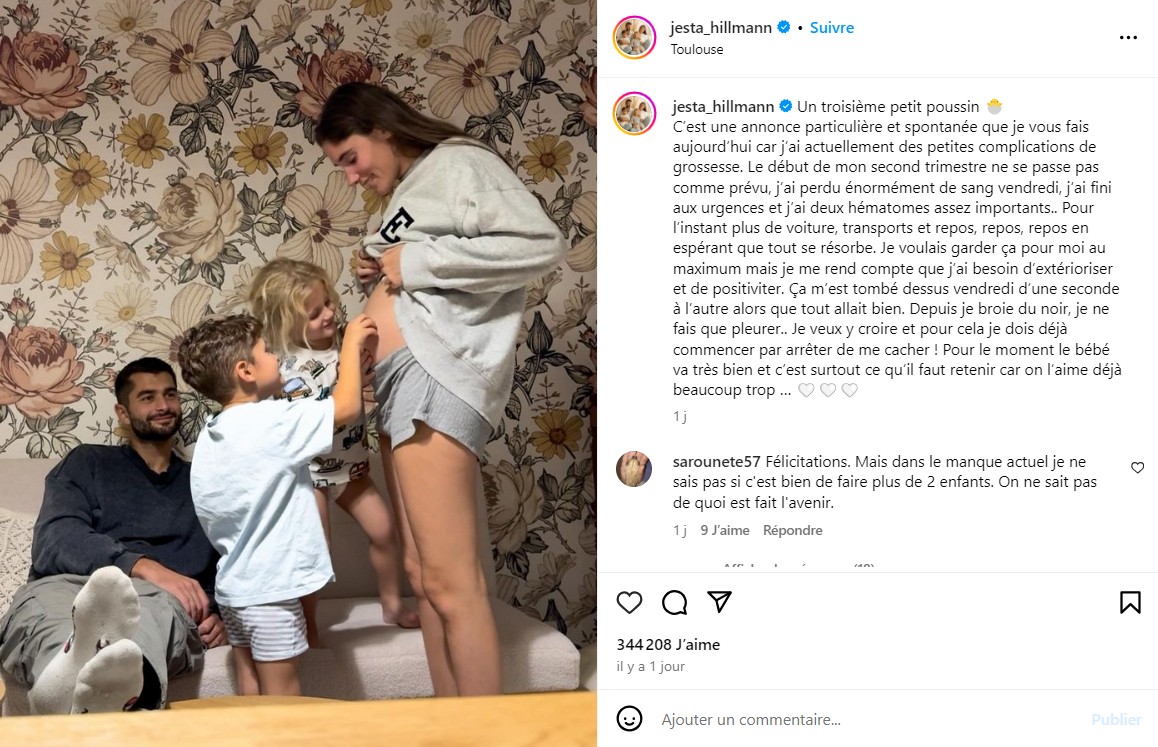The image size is (1158, 747).
Task: View the 9 J'aime on comment
Action: coord(724,531)
